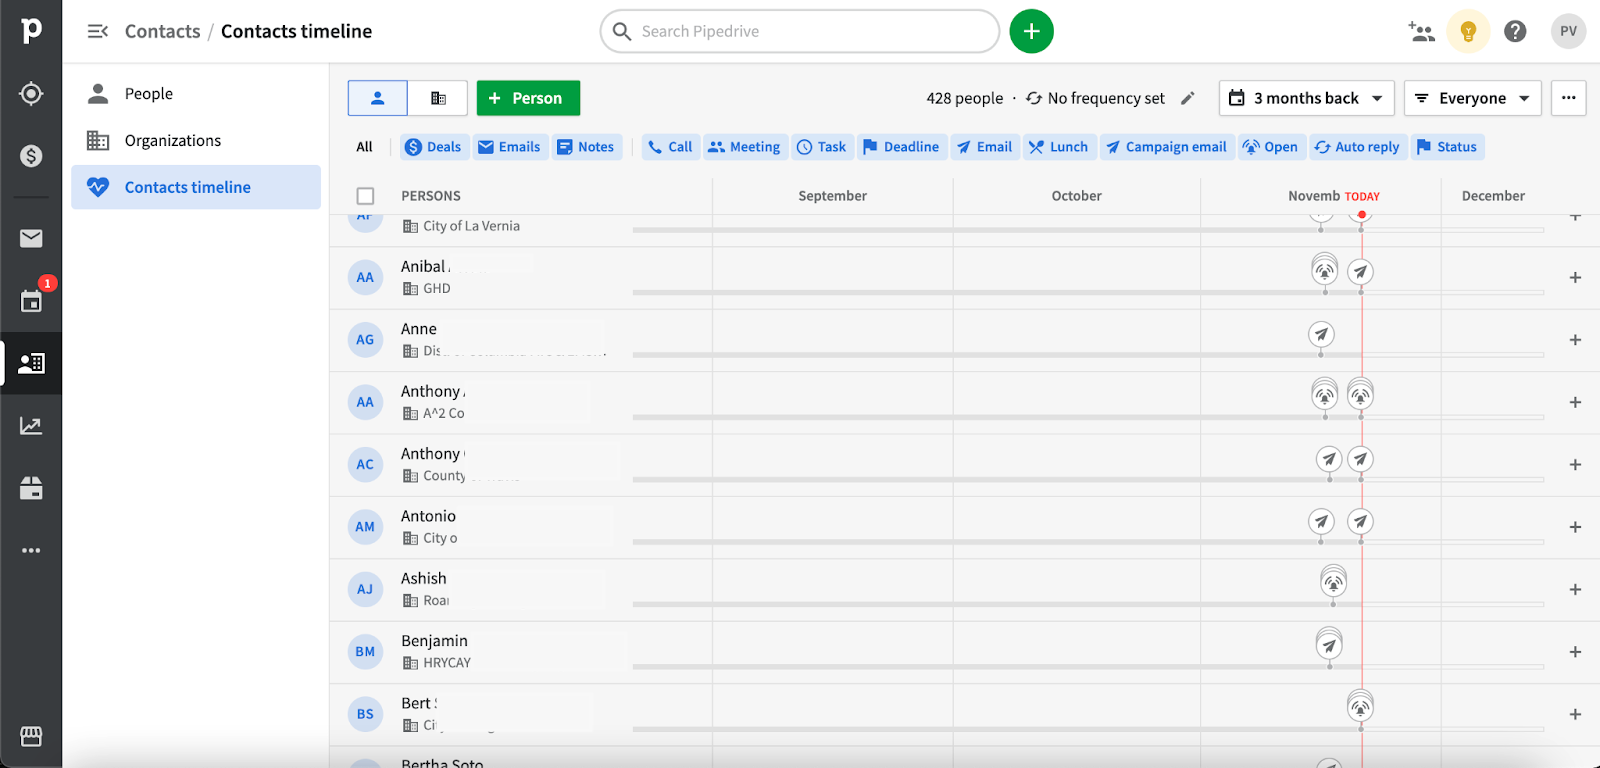The width and height of the screenshot is (1600, 768).
Task: Open the more options menu beside Everyone
Action: click(1568, 98)
